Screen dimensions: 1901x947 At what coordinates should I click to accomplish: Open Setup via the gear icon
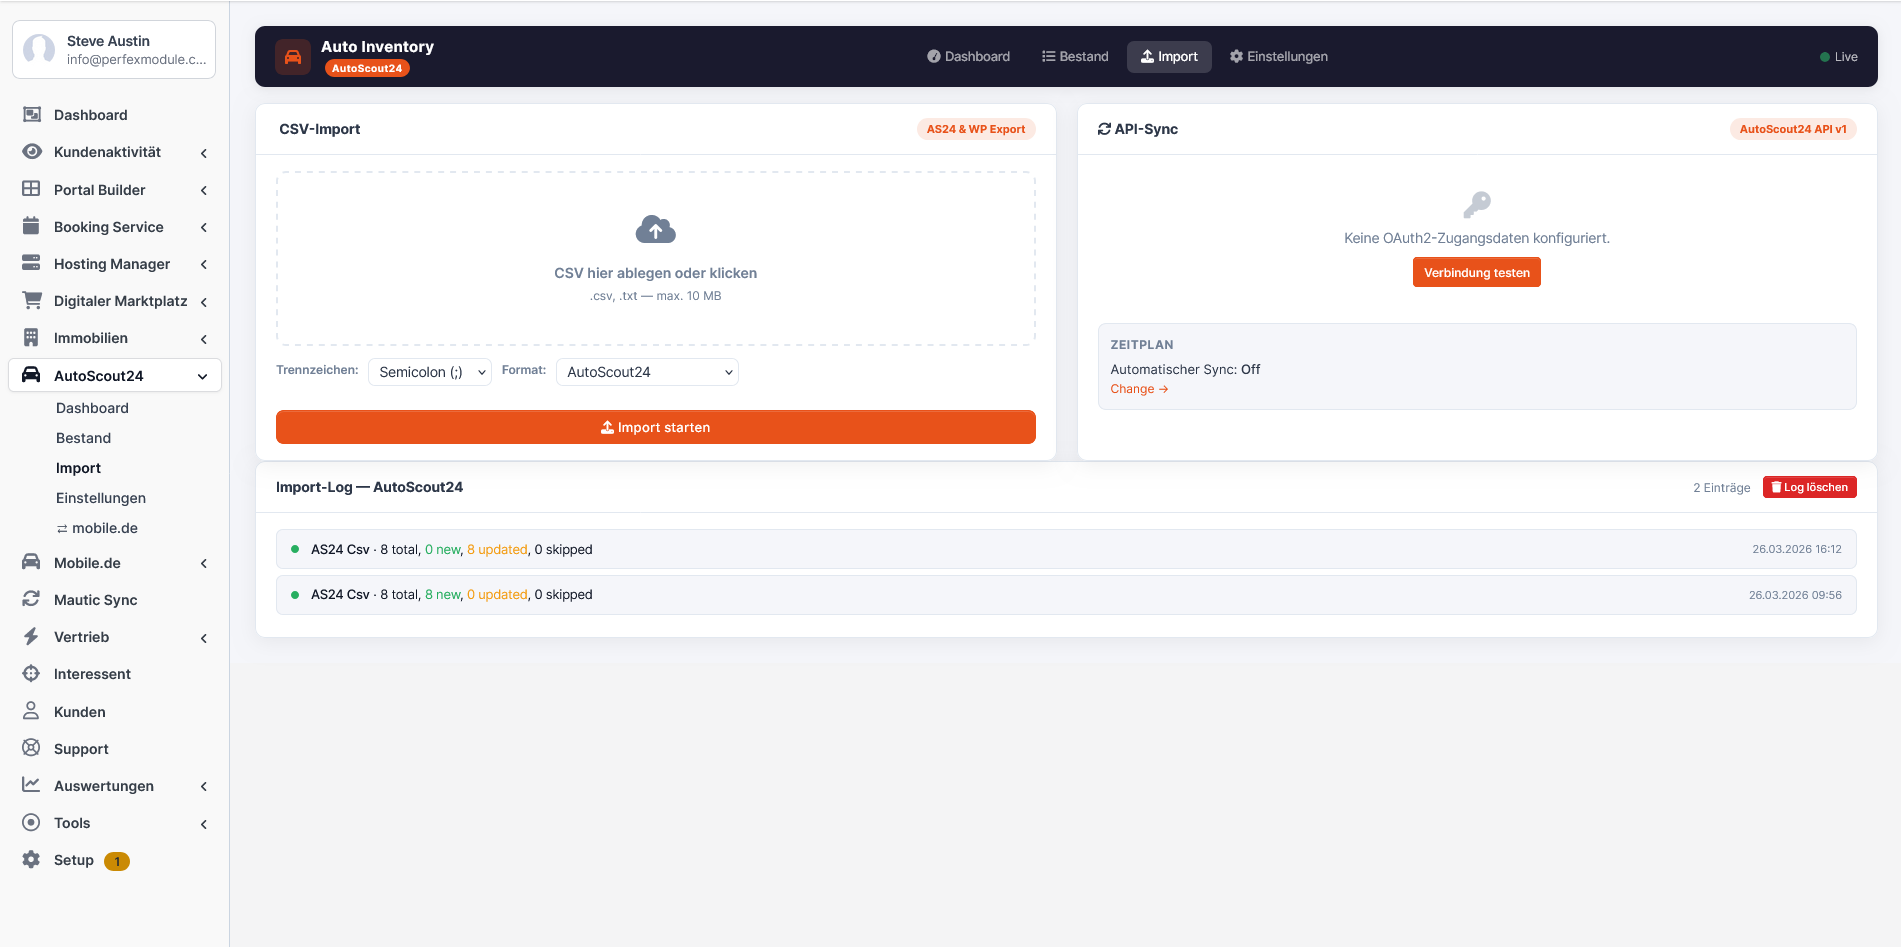tap(32, 860)
